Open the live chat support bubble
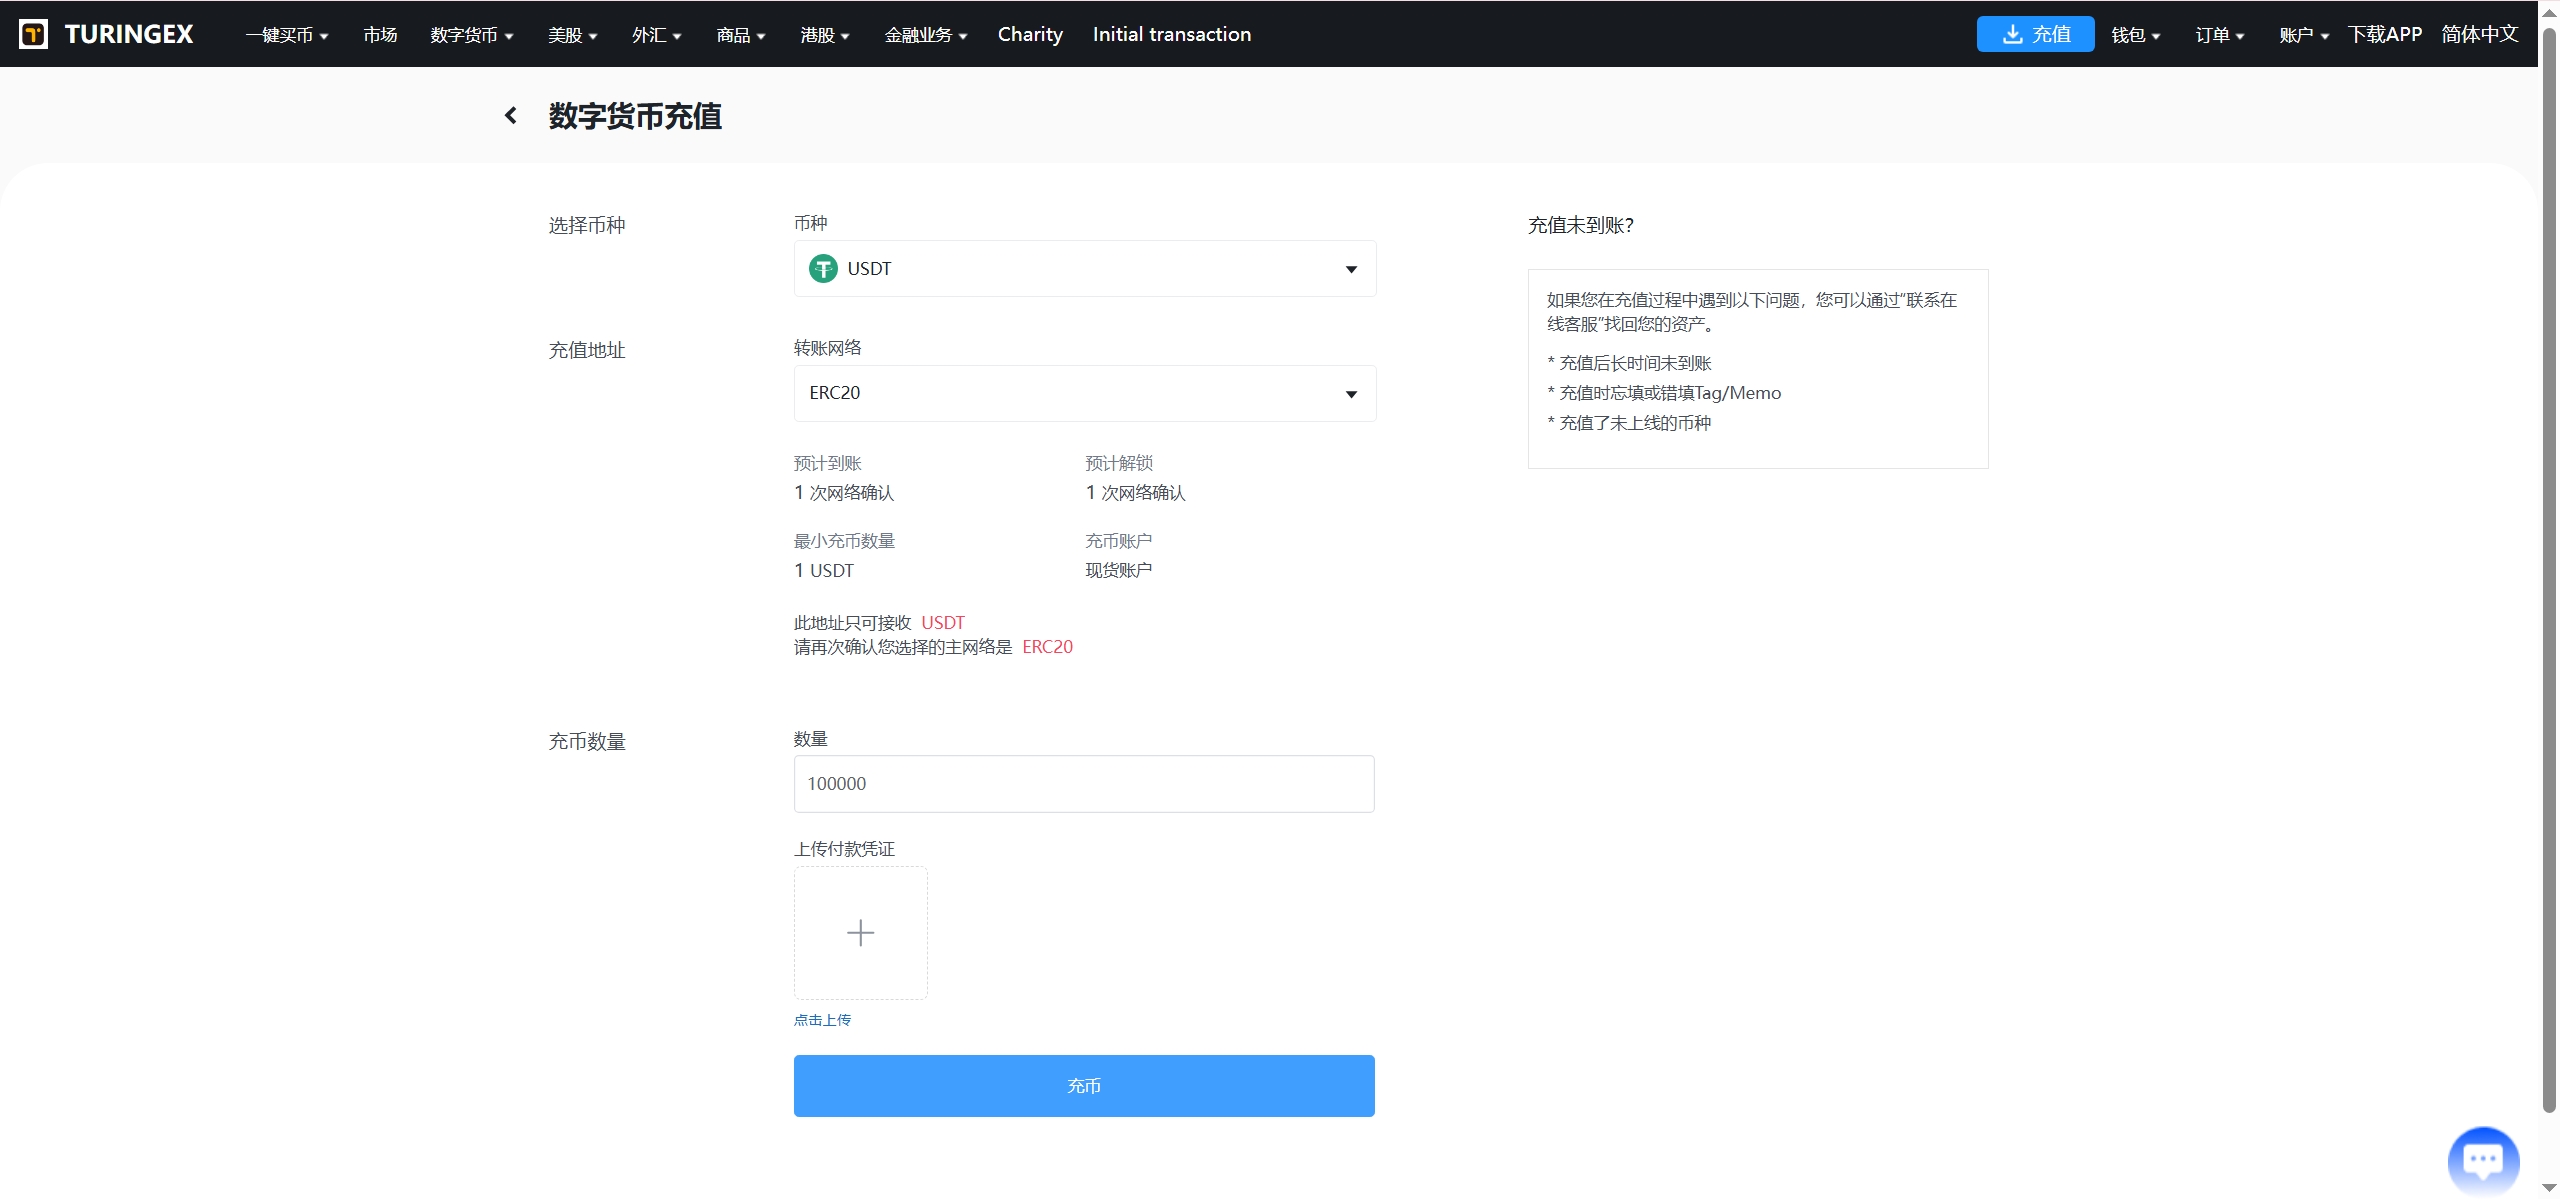Image resolution: width=2560 pixels, height=1199 pixels. coord(2483,1160)
